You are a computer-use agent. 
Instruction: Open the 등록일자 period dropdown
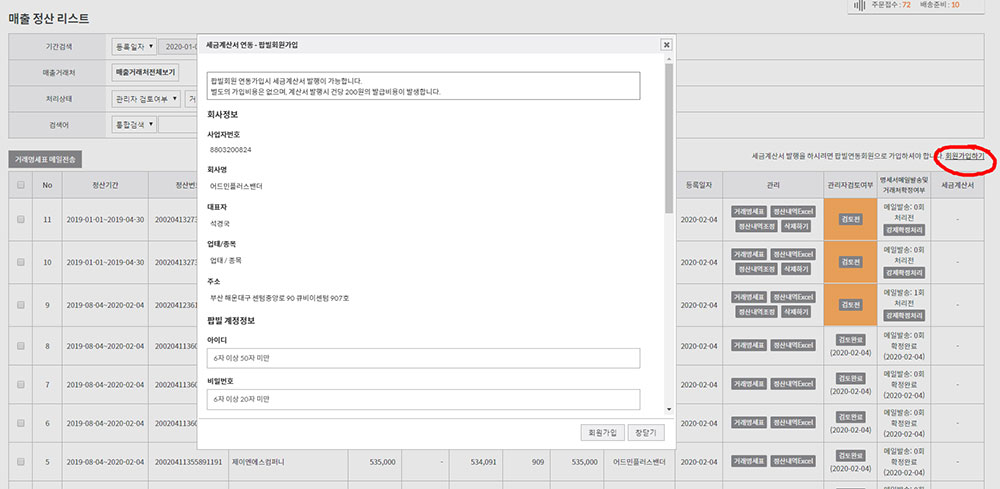(133, 47)
